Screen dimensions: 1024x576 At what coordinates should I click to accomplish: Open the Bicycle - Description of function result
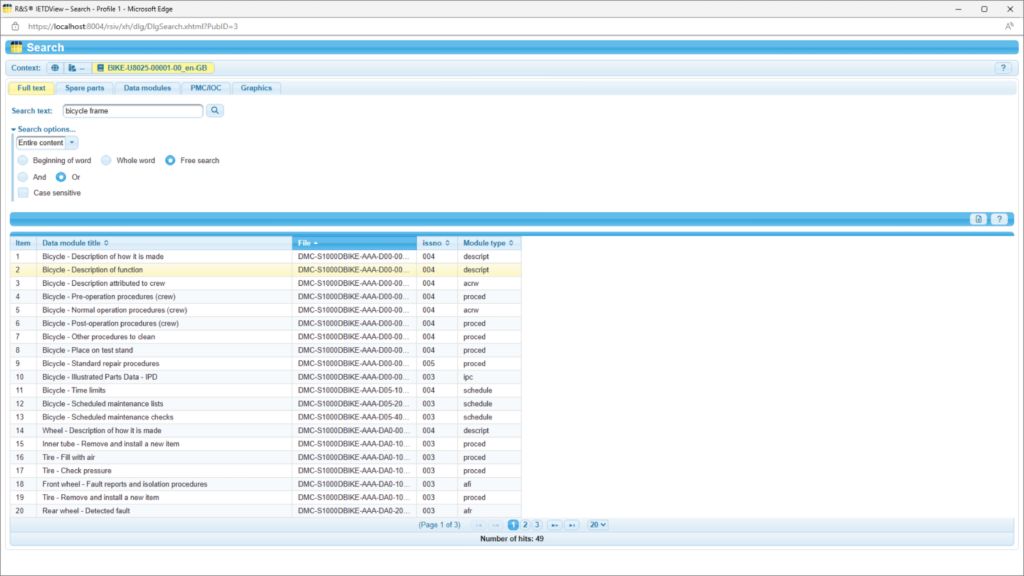click(x=93, y=269)
